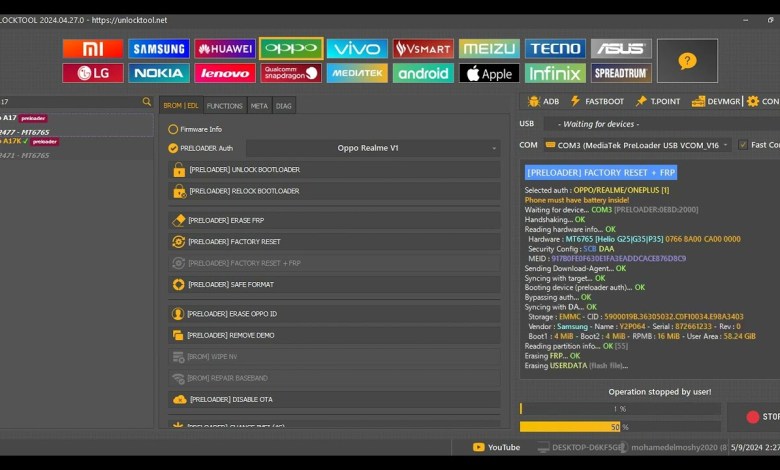Run PRELOADER Safe Format
Screen dimensions: 780x470
pos(334,284)
